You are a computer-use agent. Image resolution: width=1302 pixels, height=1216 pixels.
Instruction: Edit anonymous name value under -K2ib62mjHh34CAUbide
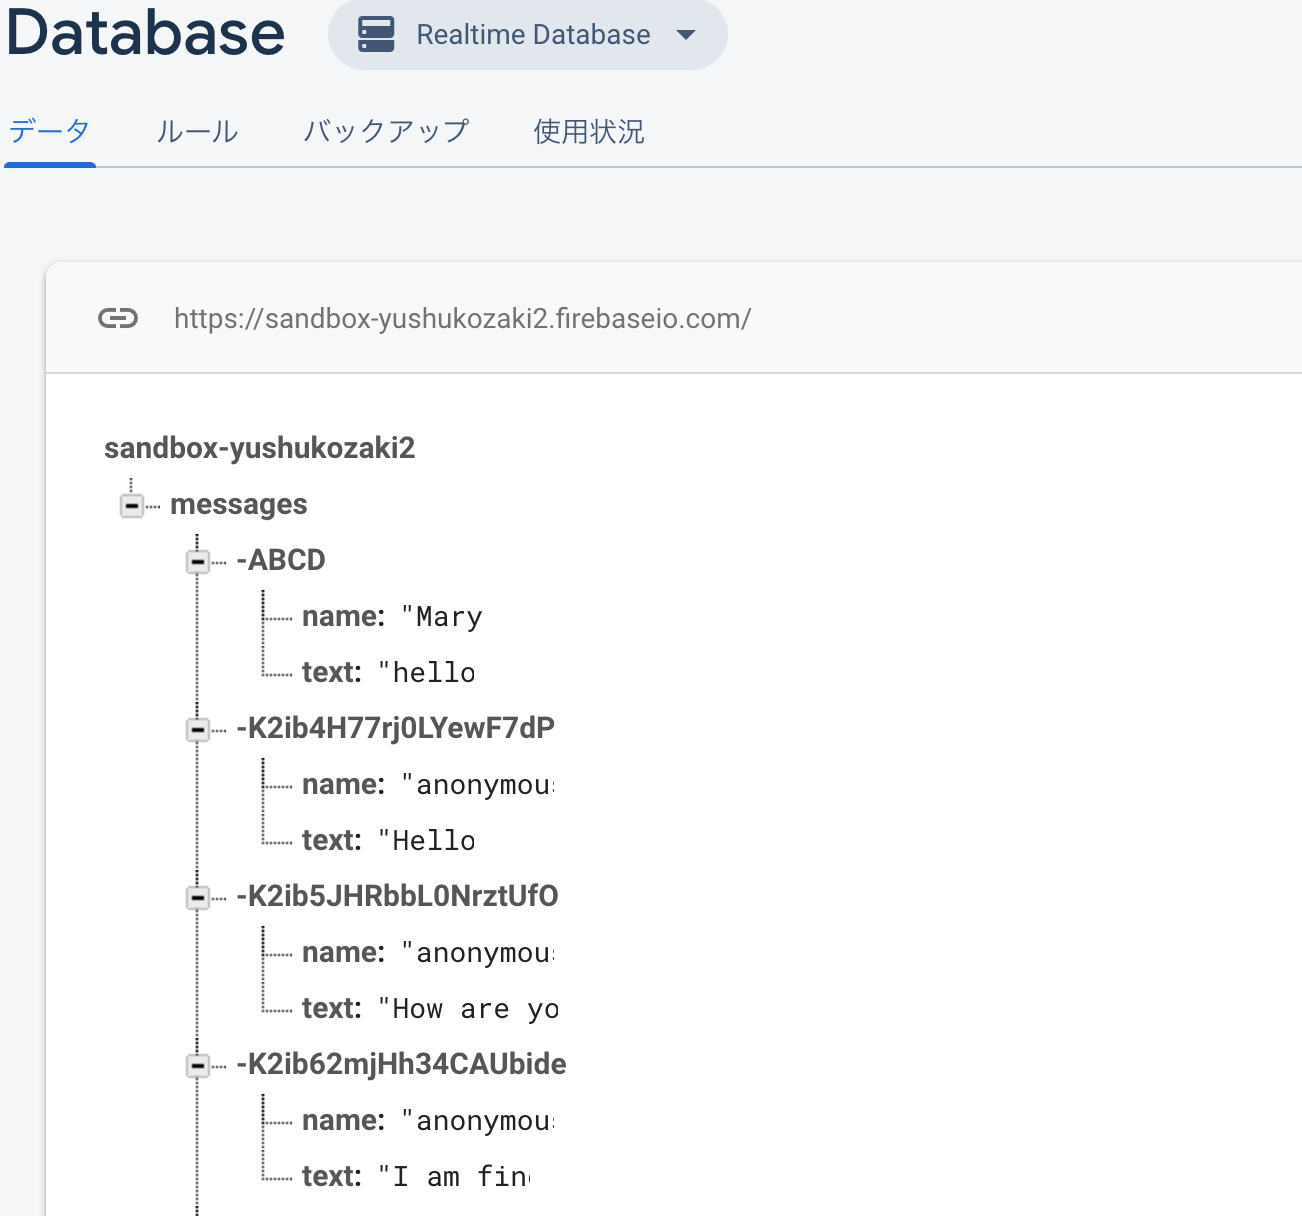[x=478, y=1121]
